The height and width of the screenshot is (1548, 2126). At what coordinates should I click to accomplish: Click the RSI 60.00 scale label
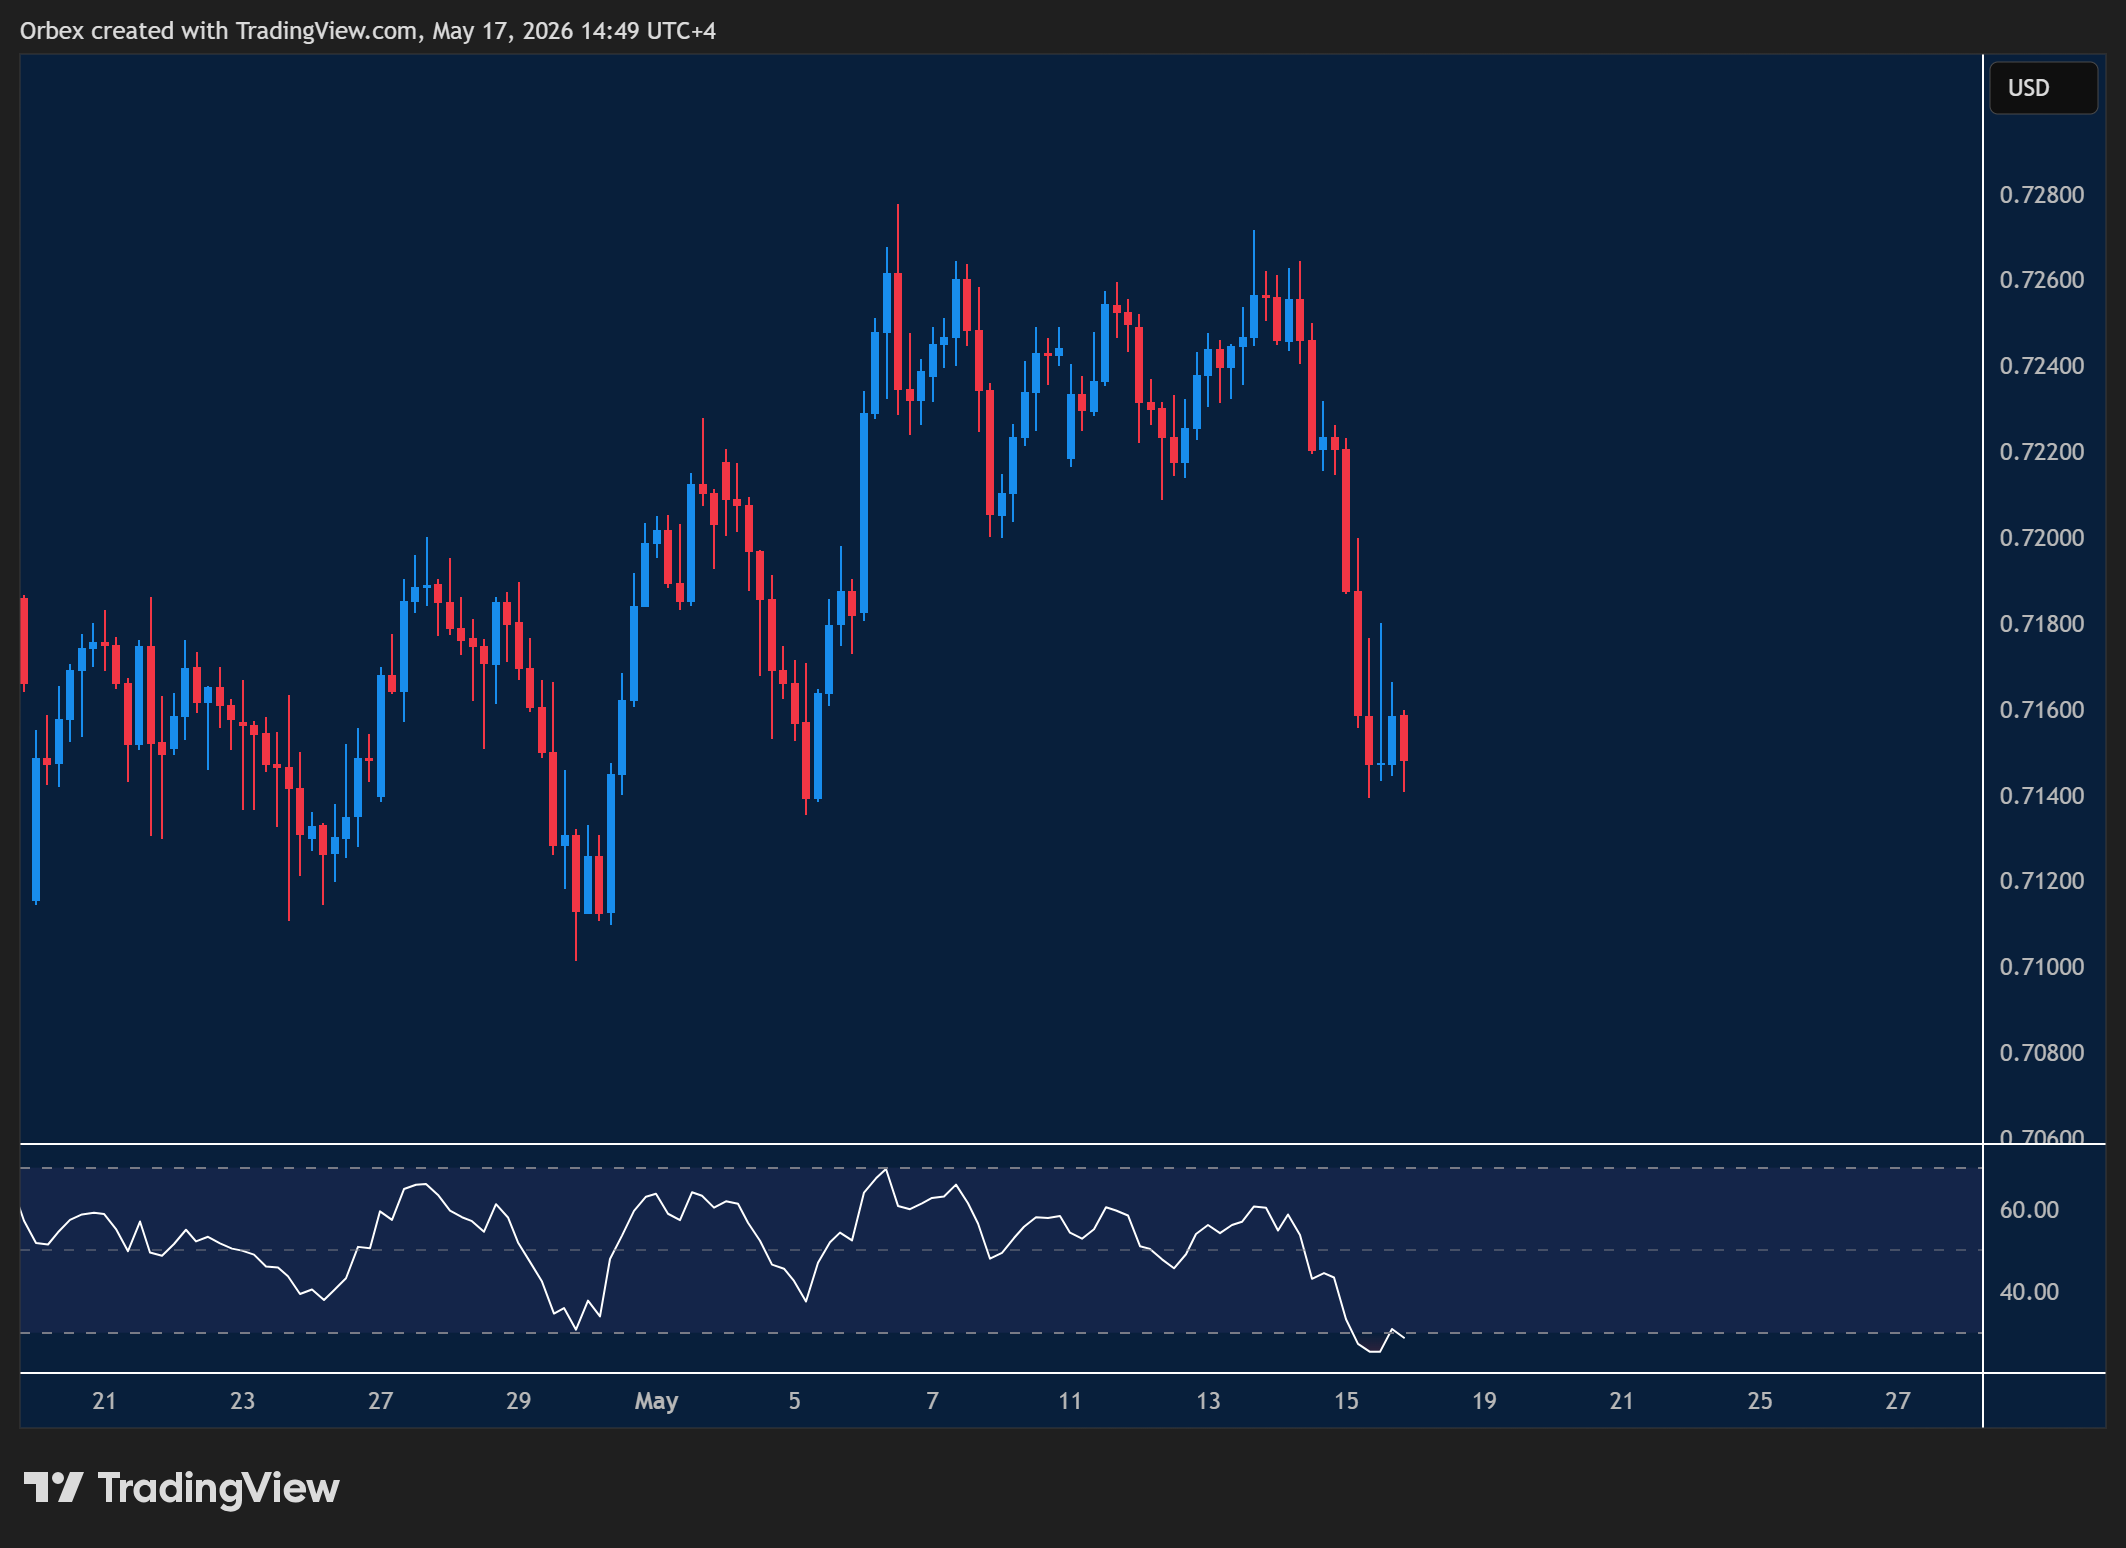click(2029, 1210)
